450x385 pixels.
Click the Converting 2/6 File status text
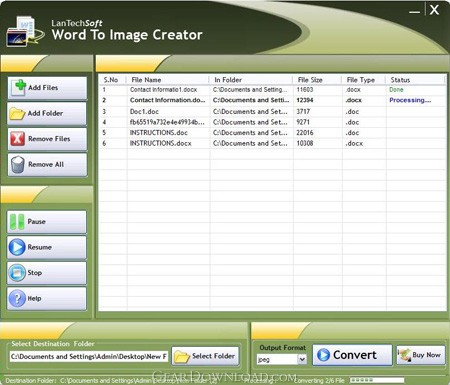click(x=319, y=380)
